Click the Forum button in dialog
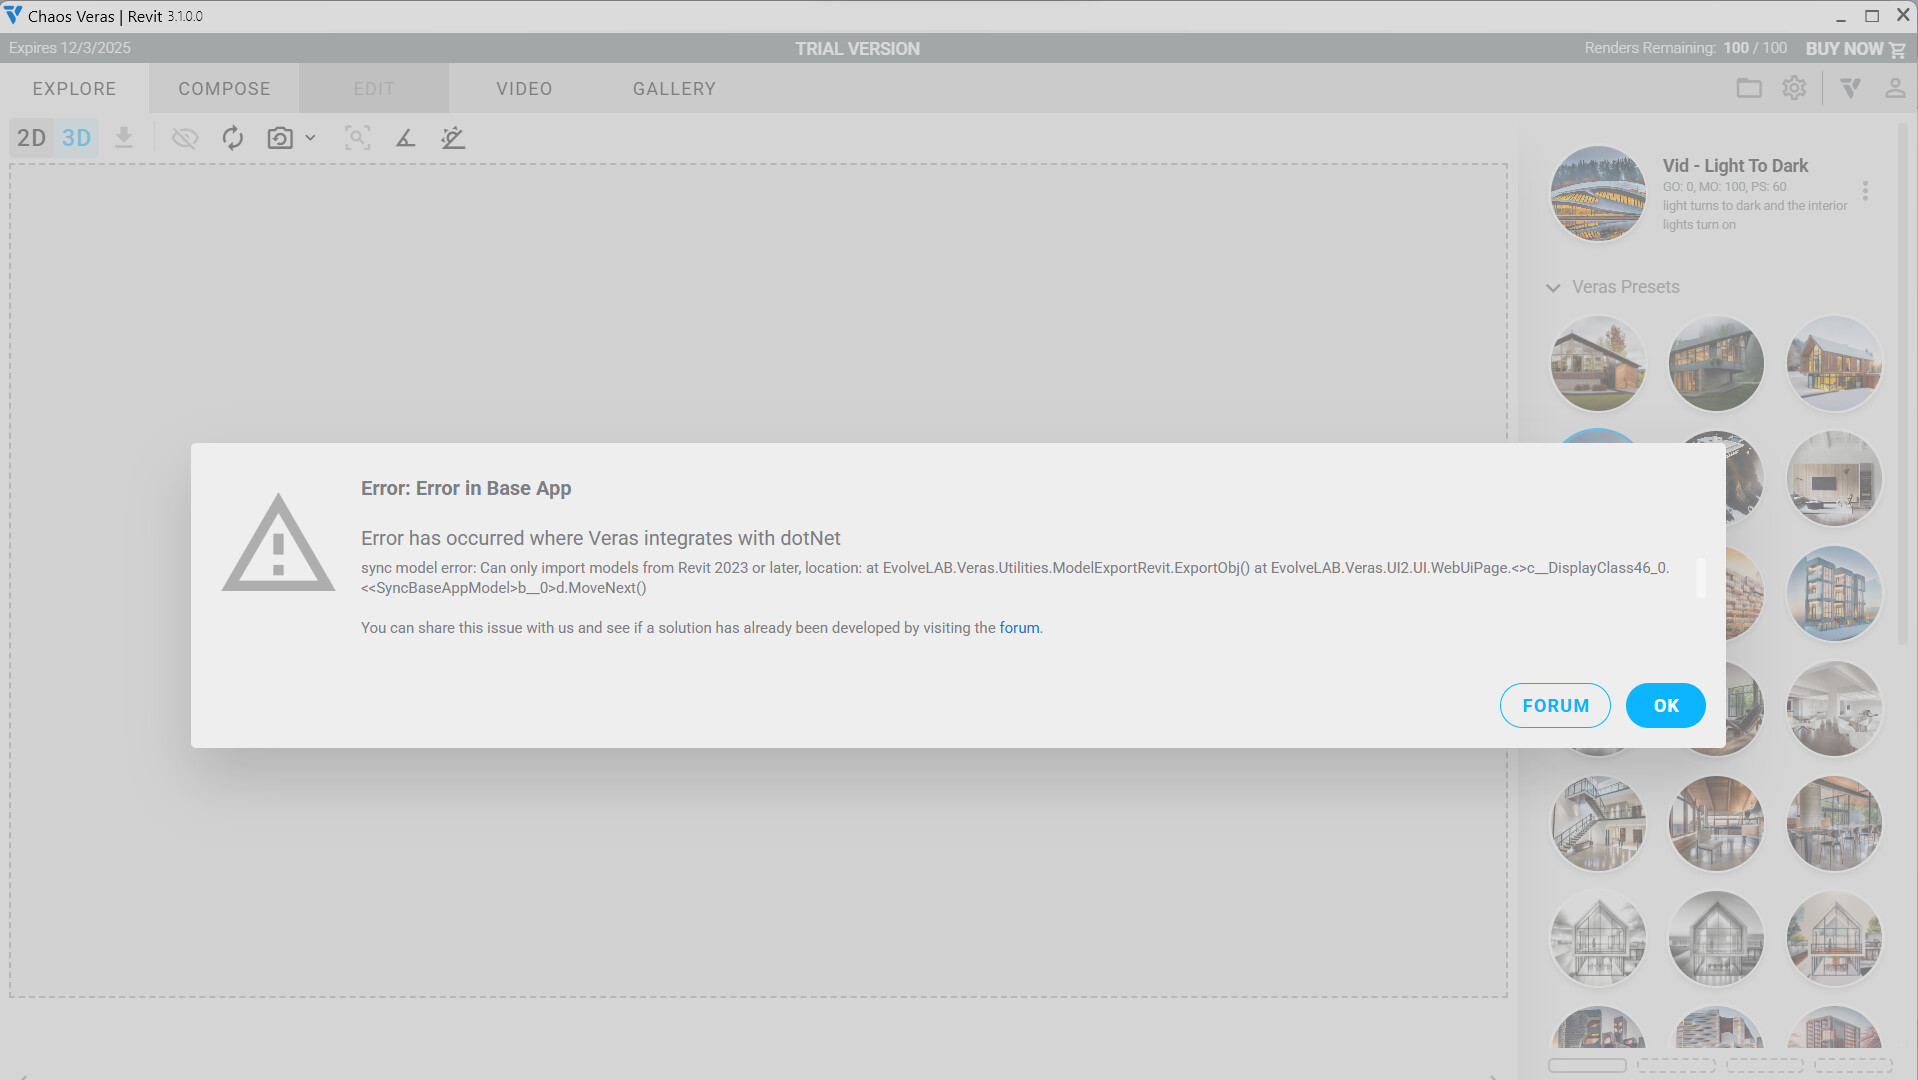1918x1080 pixels. (x=1554, y=706)
